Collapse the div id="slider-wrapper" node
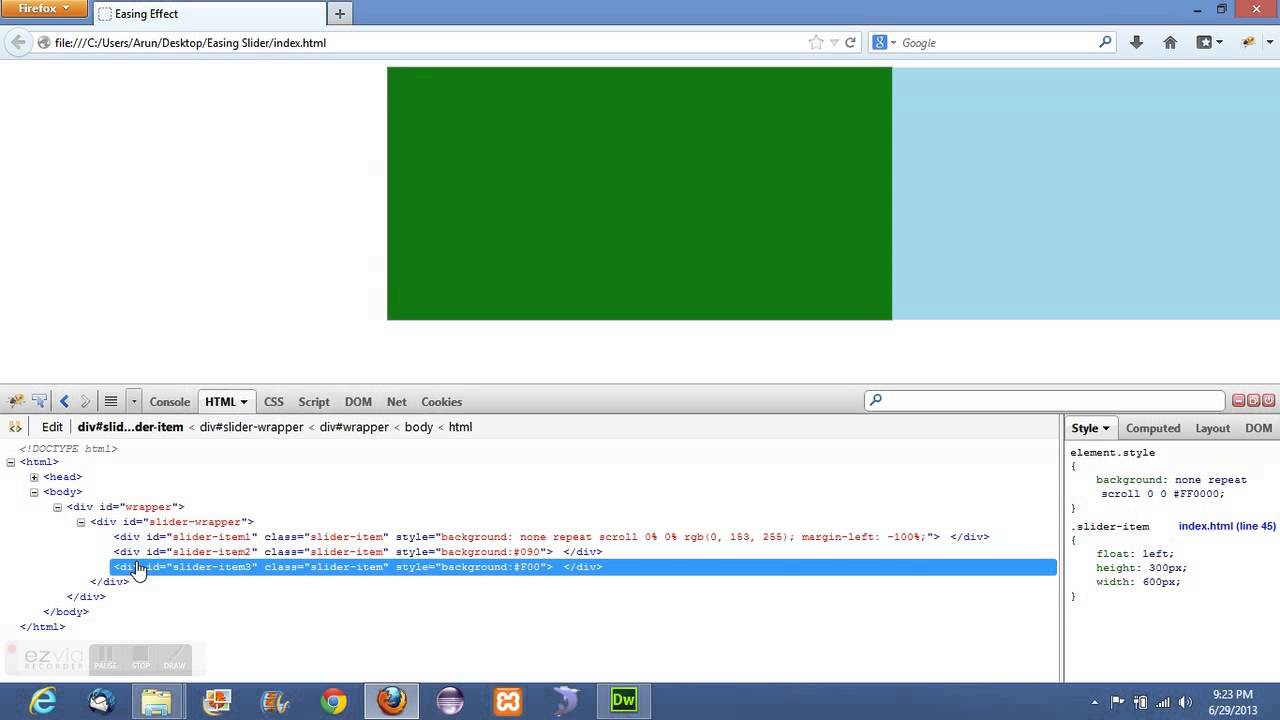This screenshot has height=720, width=1280. [x=81, y=522]
